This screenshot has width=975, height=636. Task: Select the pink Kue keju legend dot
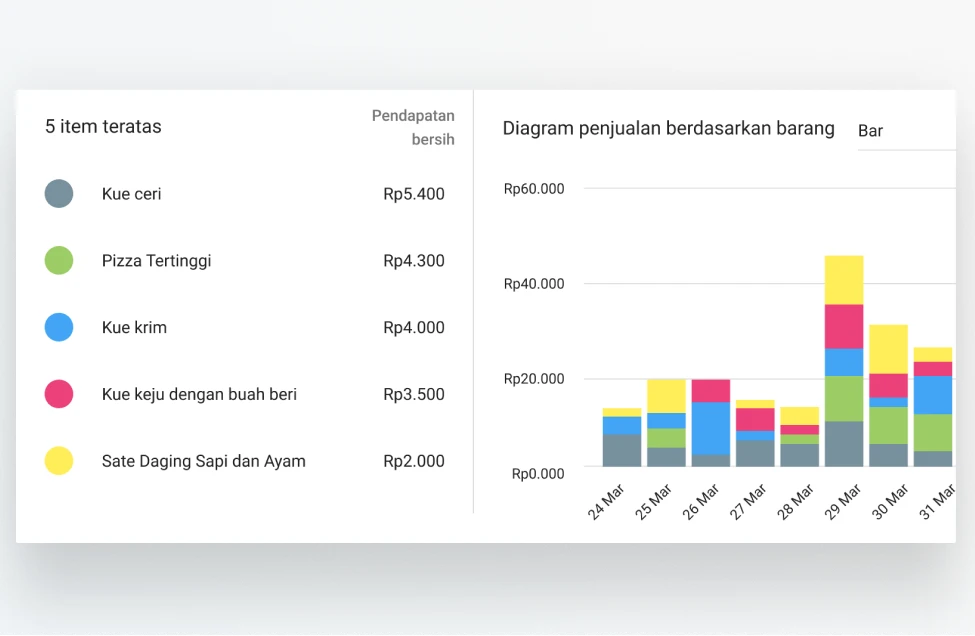59,394
